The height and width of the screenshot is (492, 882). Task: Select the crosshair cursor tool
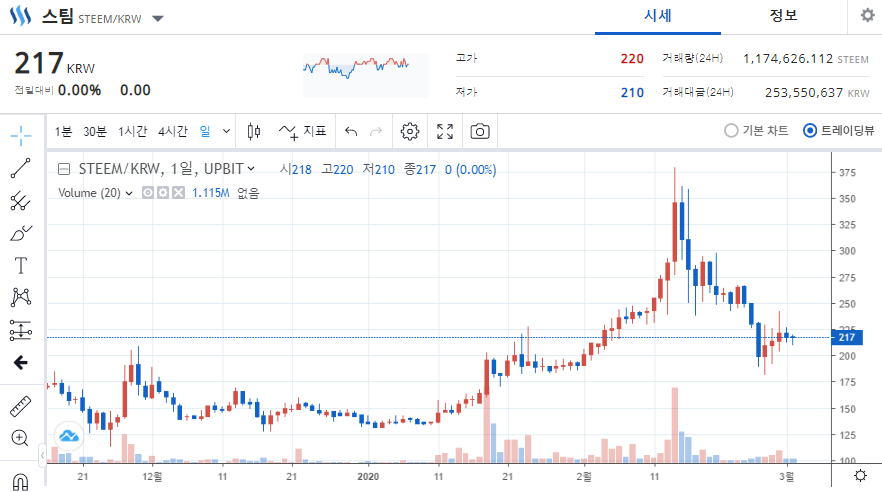[21, 136]
